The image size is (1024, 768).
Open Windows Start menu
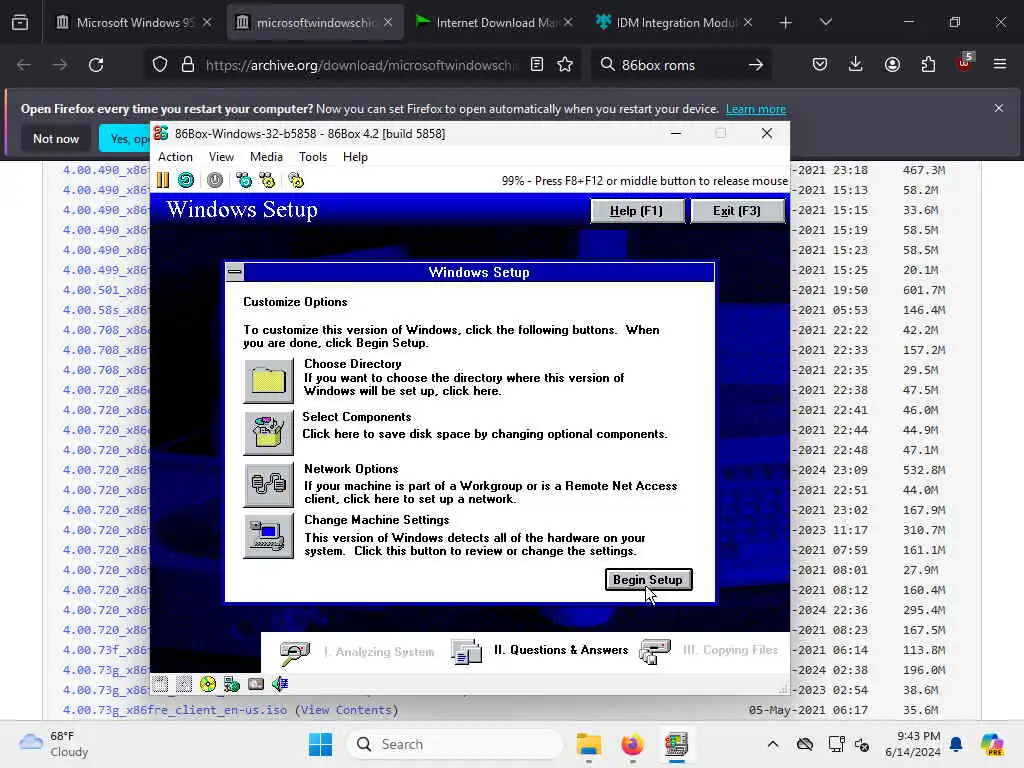pos(320,744)
